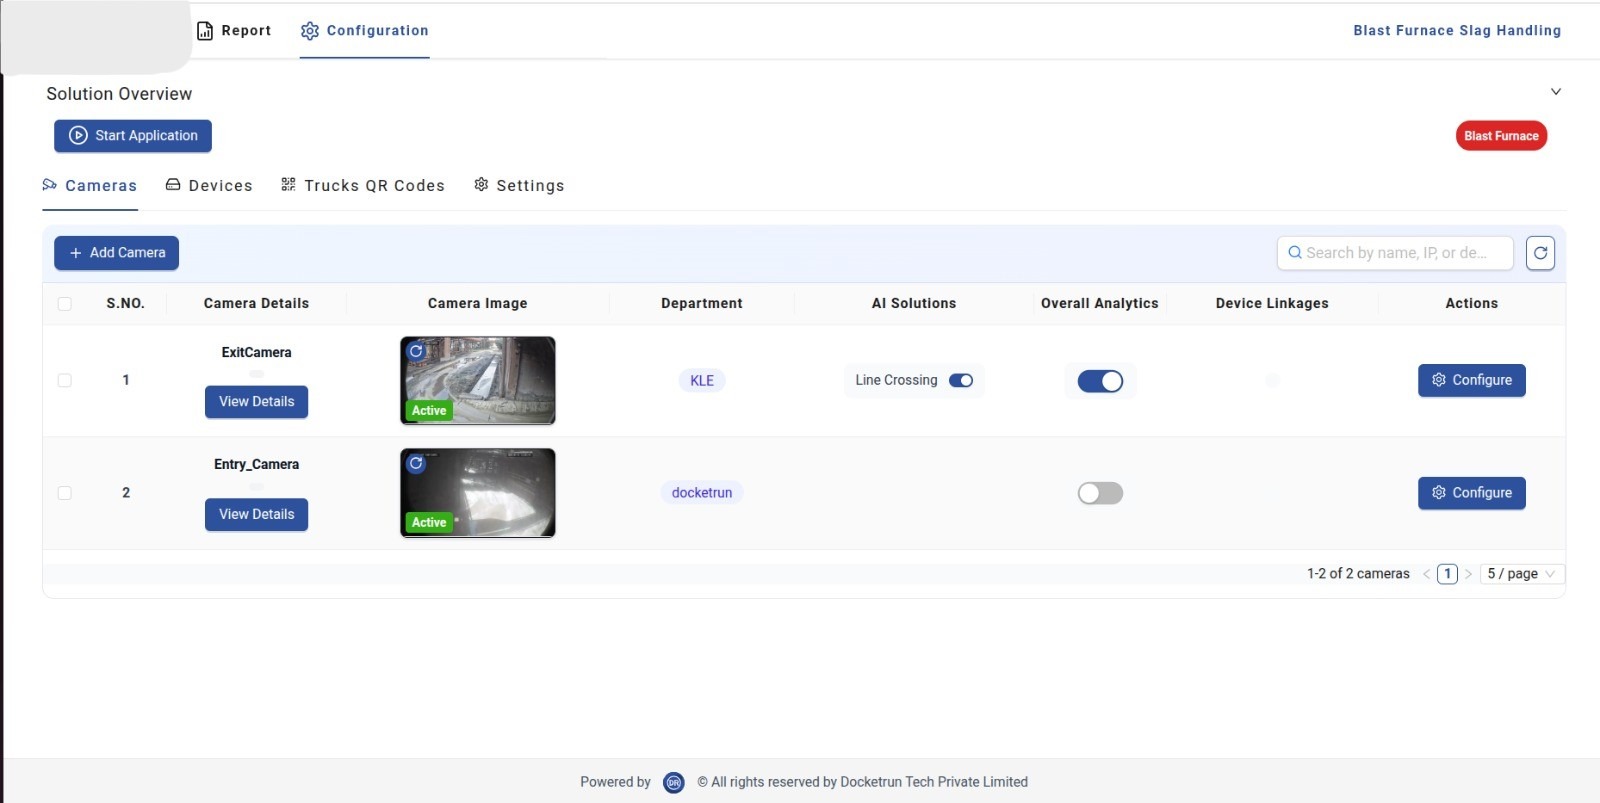Click the Docketrun logo in the footer

point(674,783)
